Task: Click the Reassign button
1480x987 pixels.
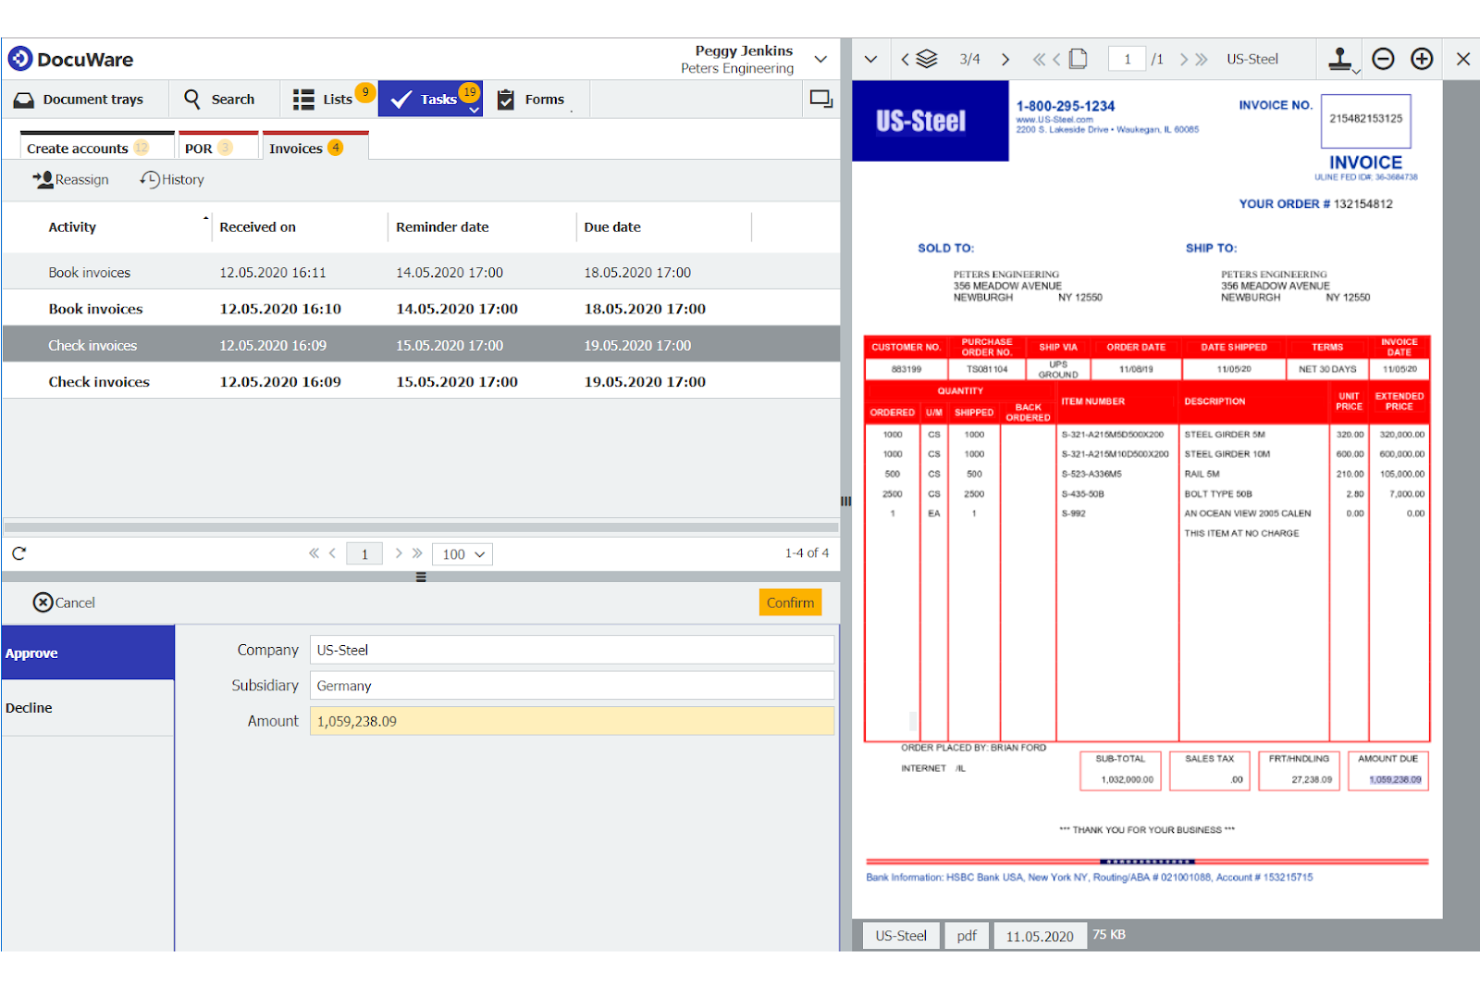Action: (x=70, y=179)
